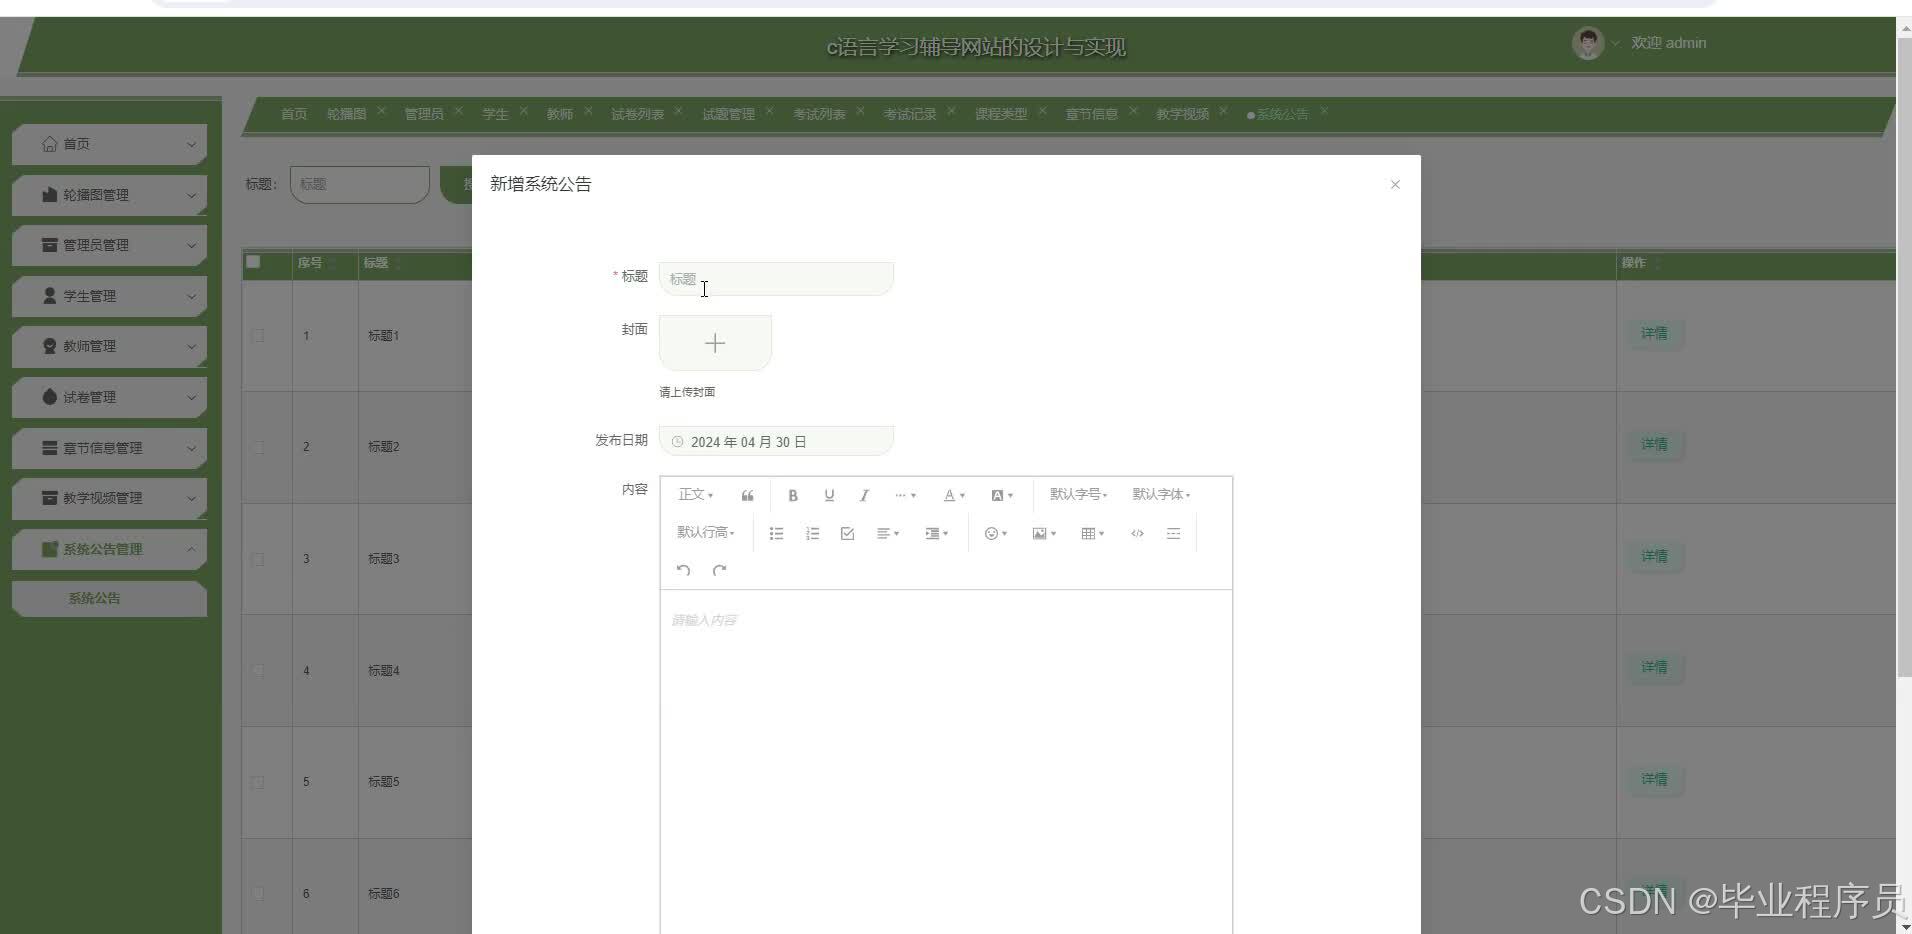The width and height of the screenshot is (1912, 934).
Task: Check the checkbox for row 标题1
Action: (x=258, y=336)
